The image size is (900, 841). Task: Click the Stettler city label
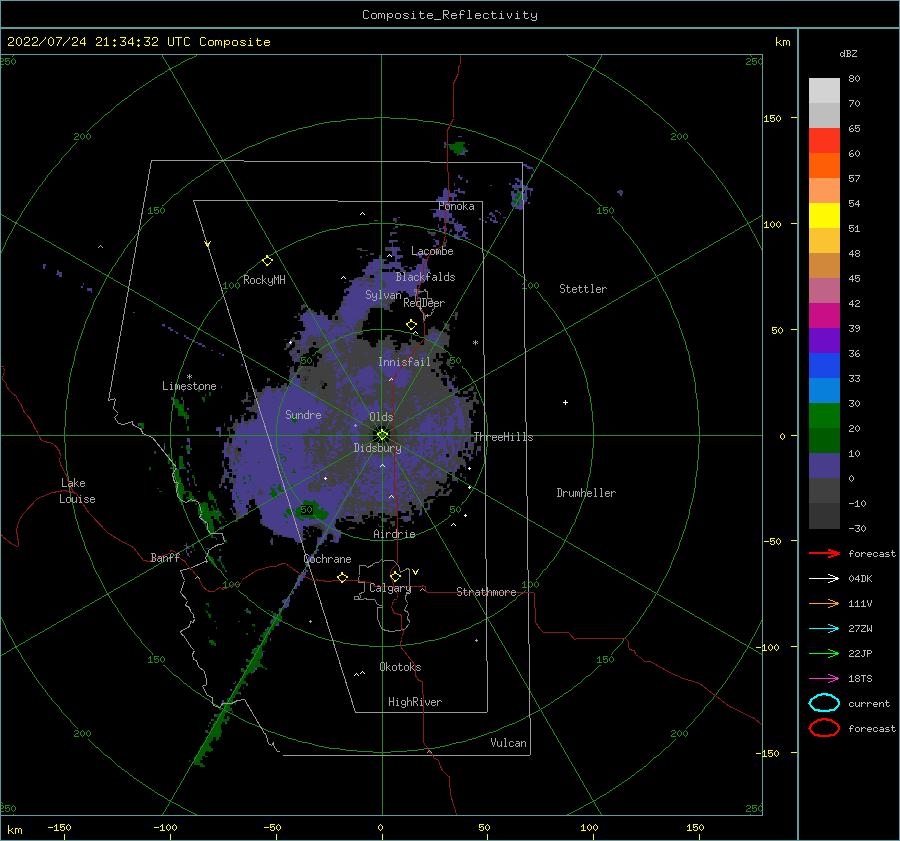583,289
